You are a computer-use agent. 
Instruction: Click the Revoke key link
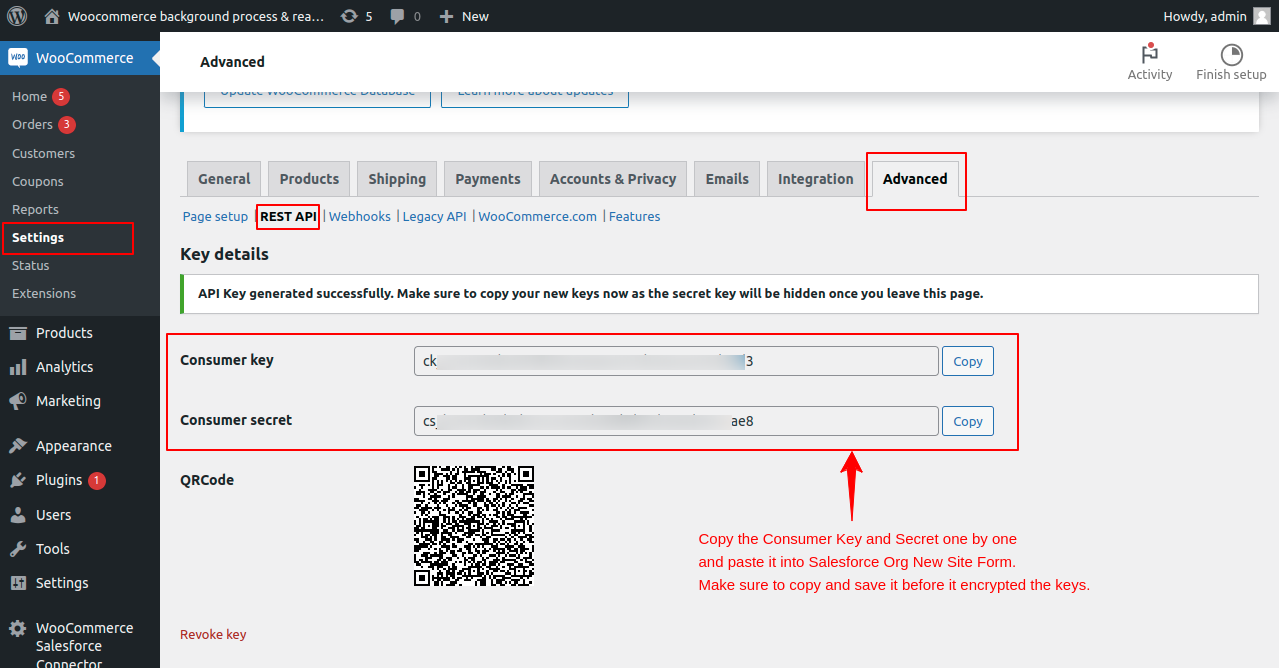click(213, 634)
